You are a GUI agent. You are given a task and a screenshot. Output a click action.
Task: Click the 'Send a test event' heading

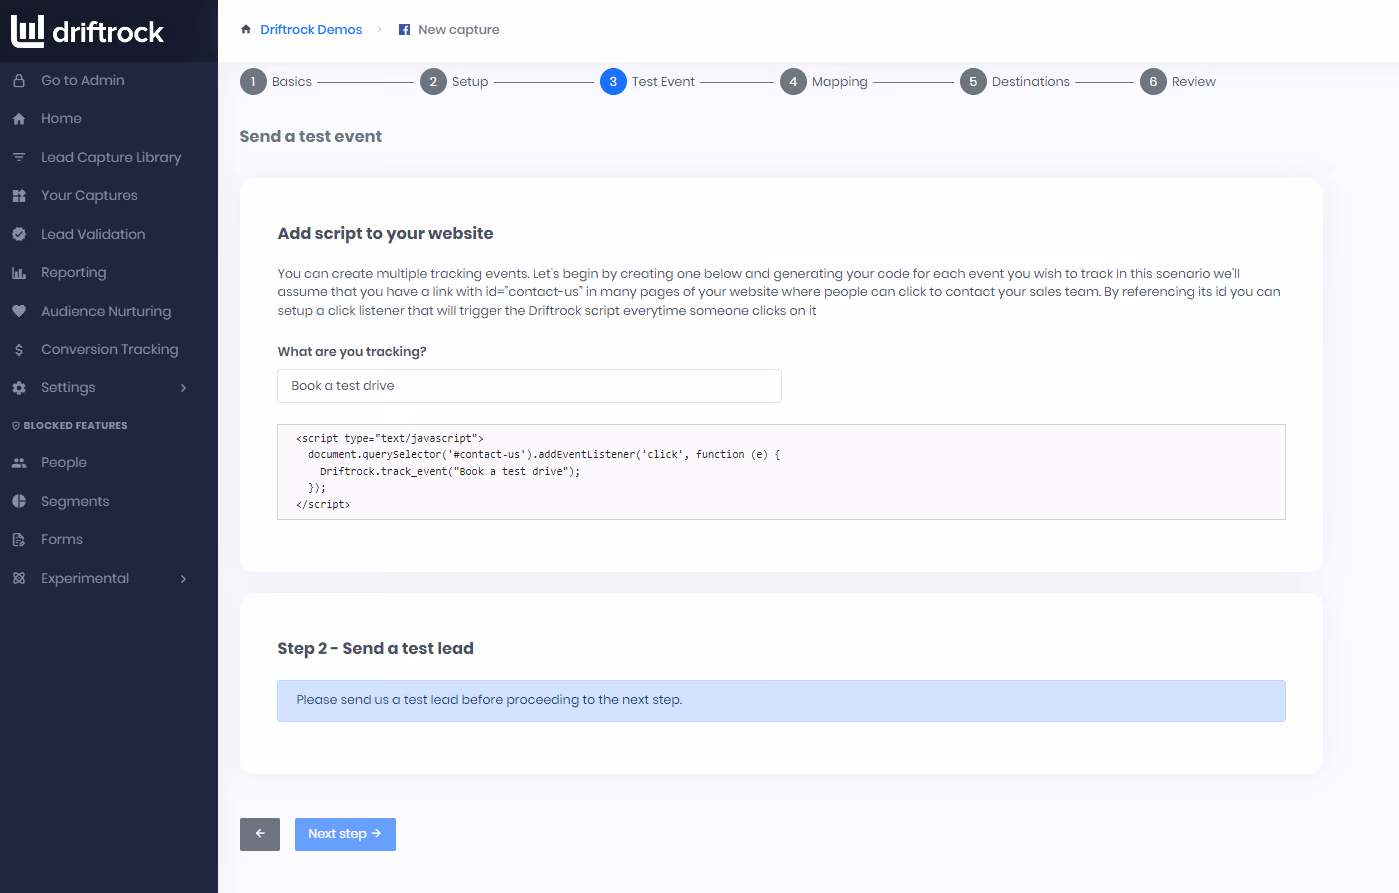(x=311, y=137)
